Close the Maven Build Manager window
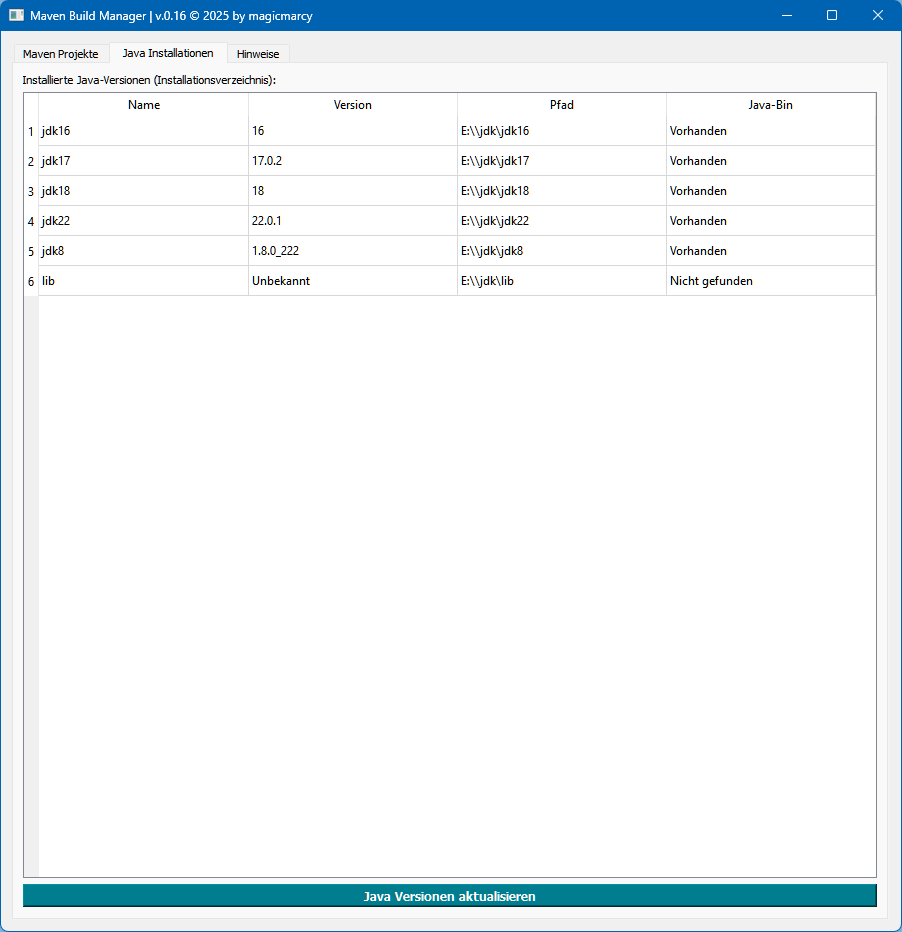Image resolution: width=902 pixels, height=932 pixels. coord(878,15)
